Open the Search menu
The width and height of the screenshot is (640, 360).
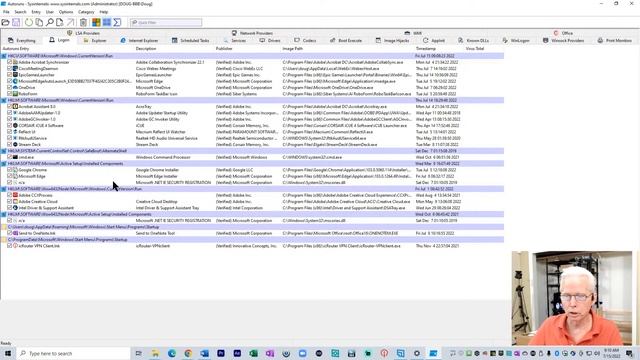[x=20, y=12]
